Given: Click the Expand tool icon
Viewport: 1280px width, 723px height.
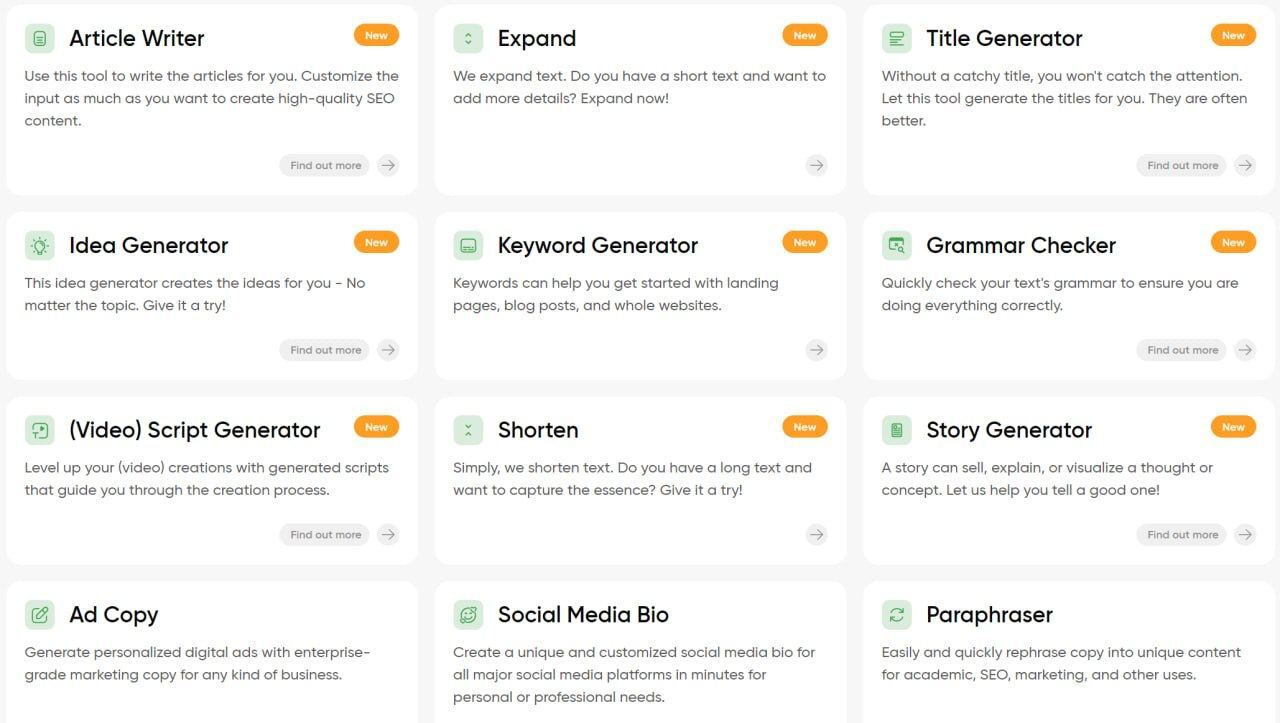Looking at the screenshot, I should coord(468,39).
